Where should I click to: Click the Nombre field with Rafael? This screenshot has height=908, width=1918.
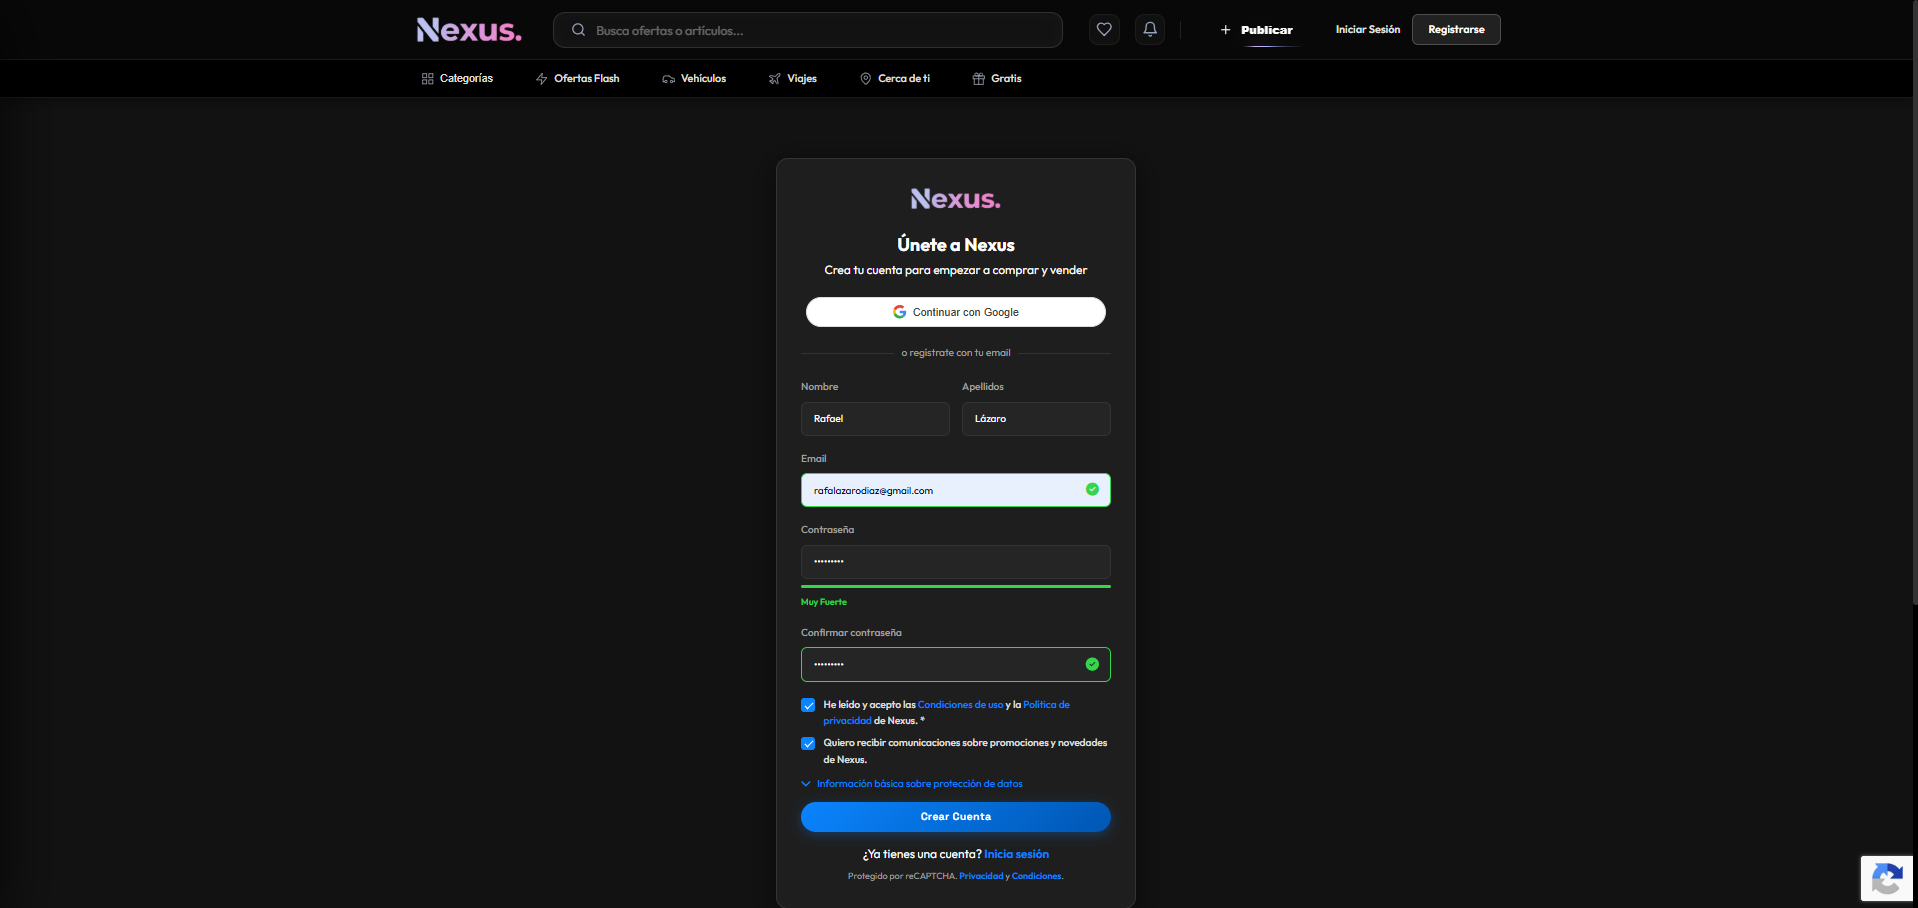point(875,419)
